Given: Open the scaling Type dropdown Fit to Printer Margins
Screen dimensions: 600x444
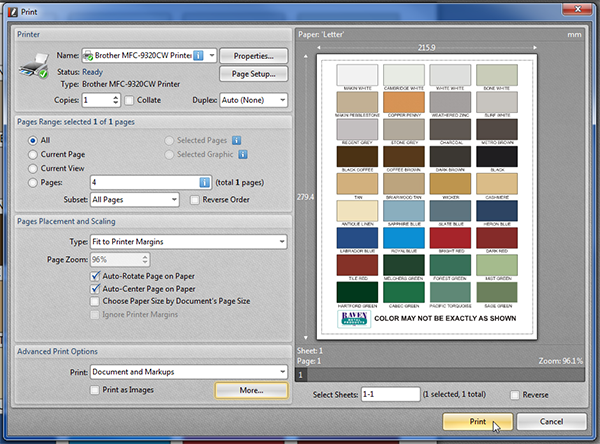Looking at the screenshot, I should (189, 242).
